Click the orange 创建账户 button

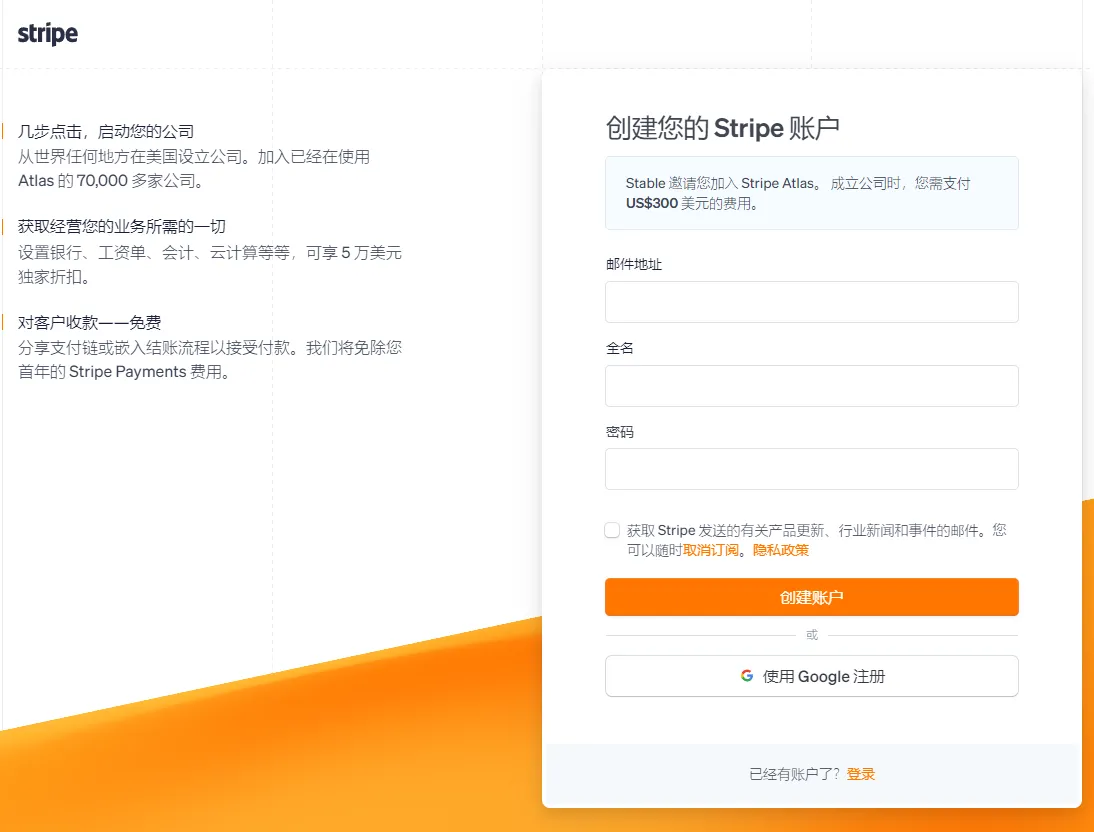pos(811,597)
